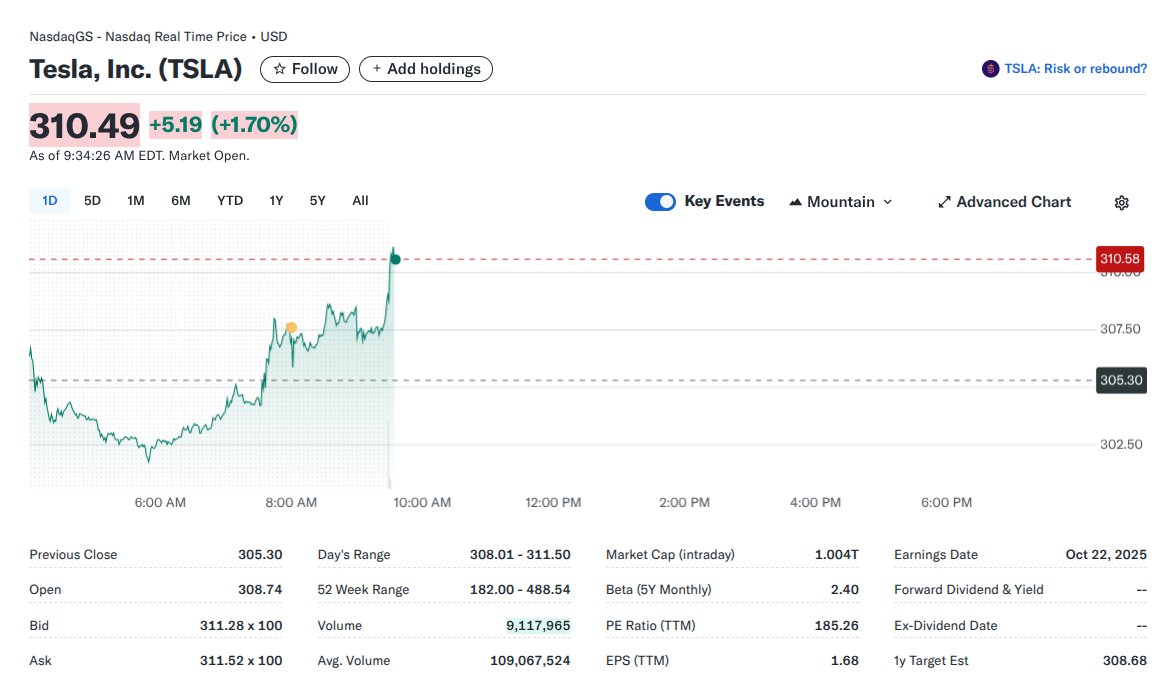Toggle the Key Events switch off
Screen dimensions: 1173x689
(x=660, y=202)
